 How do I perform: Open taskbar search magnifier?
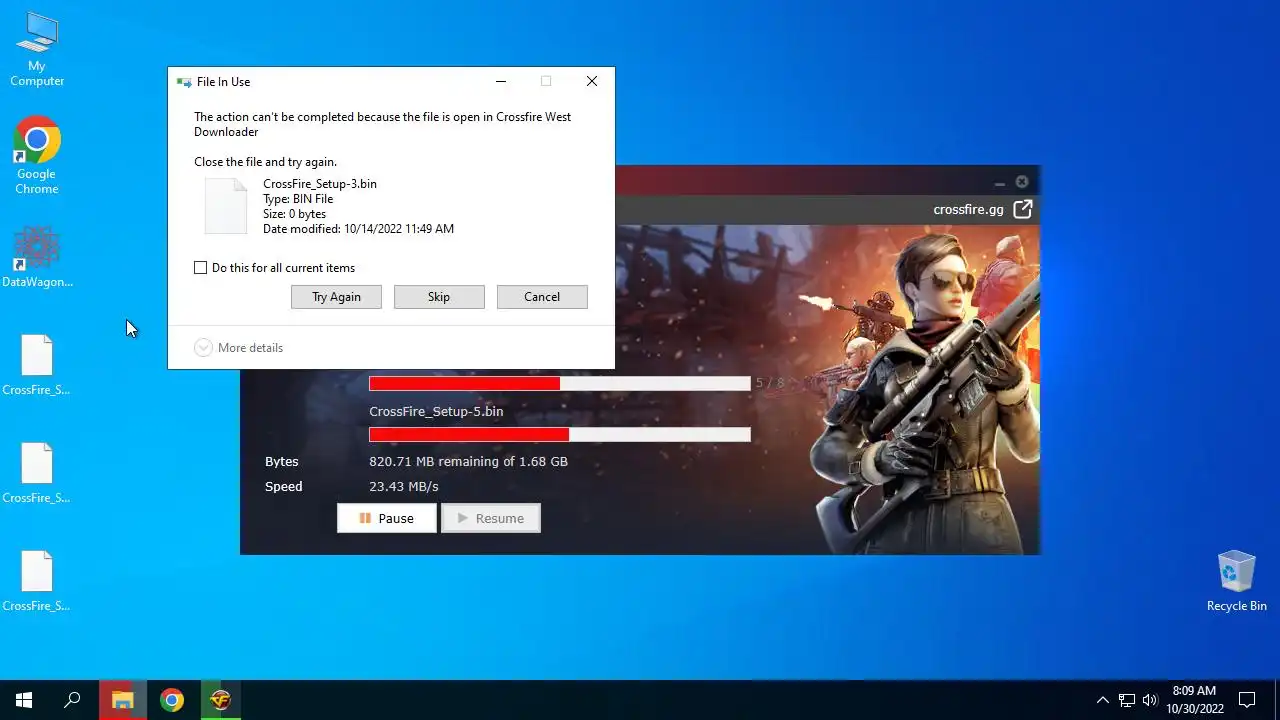[x=72, y=700]
